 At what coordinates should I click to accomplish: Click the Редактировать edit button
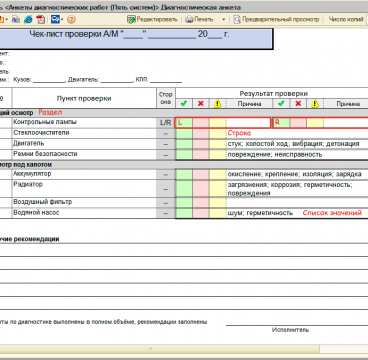click(x=152, y=20)
